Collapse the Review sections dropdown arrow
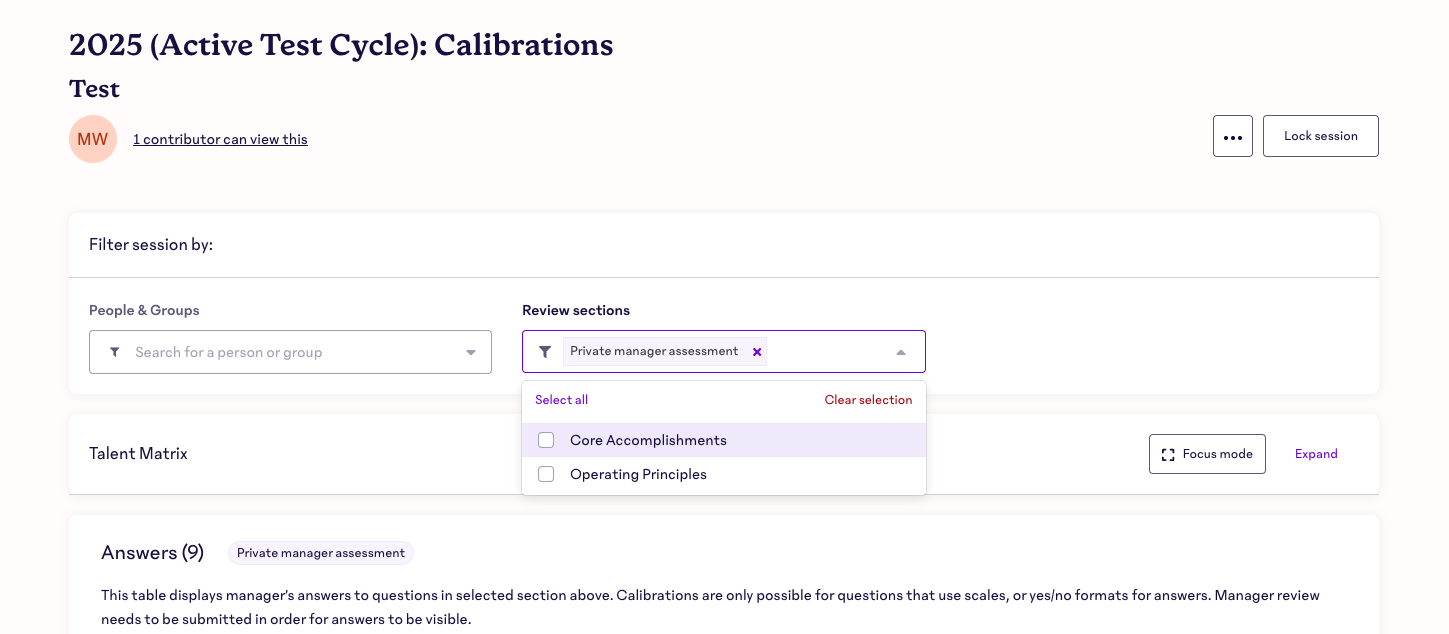Screen dimensions: 1449x634 (x=900, y=352)
